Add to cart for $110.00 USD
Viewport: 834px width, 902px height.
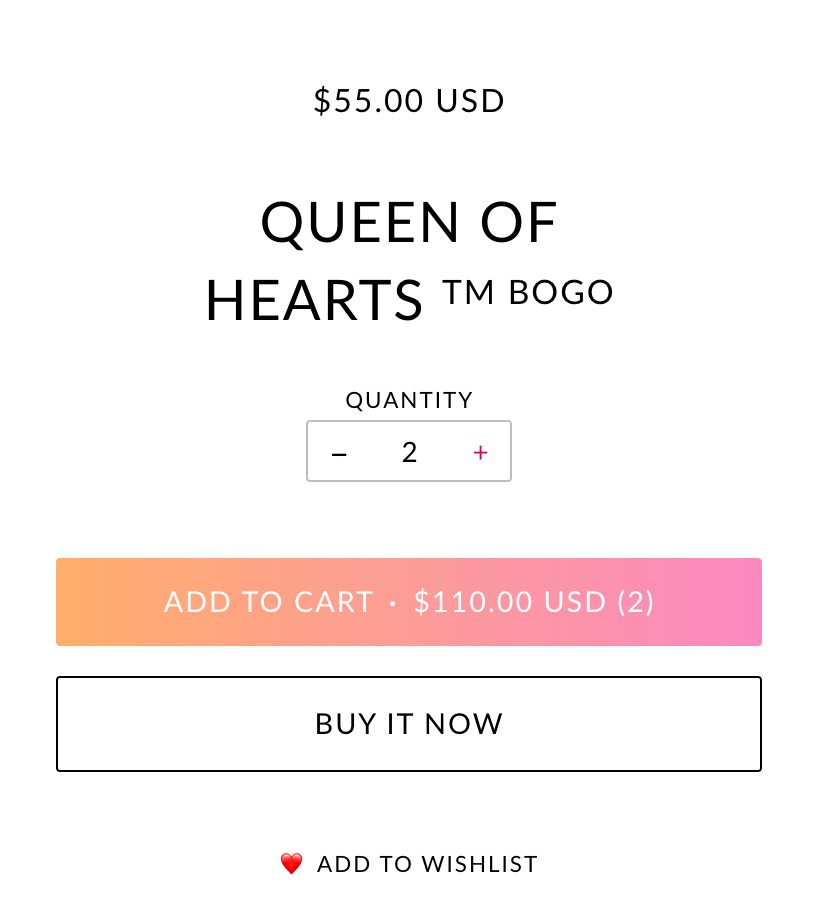click(409, 602)
